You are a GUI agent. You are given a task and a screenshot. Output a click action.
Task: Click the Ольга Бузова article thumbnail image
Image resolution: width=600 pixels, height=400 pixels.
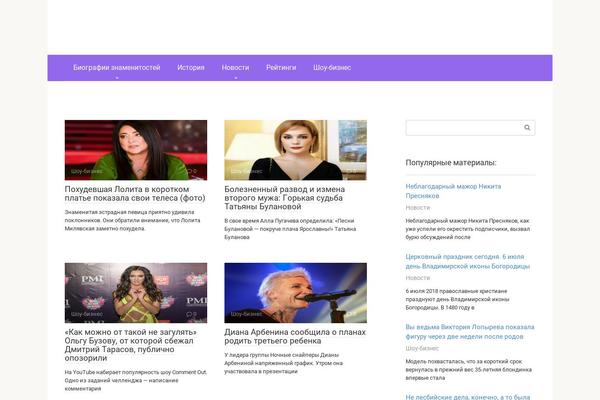click(x=136, y=293)
